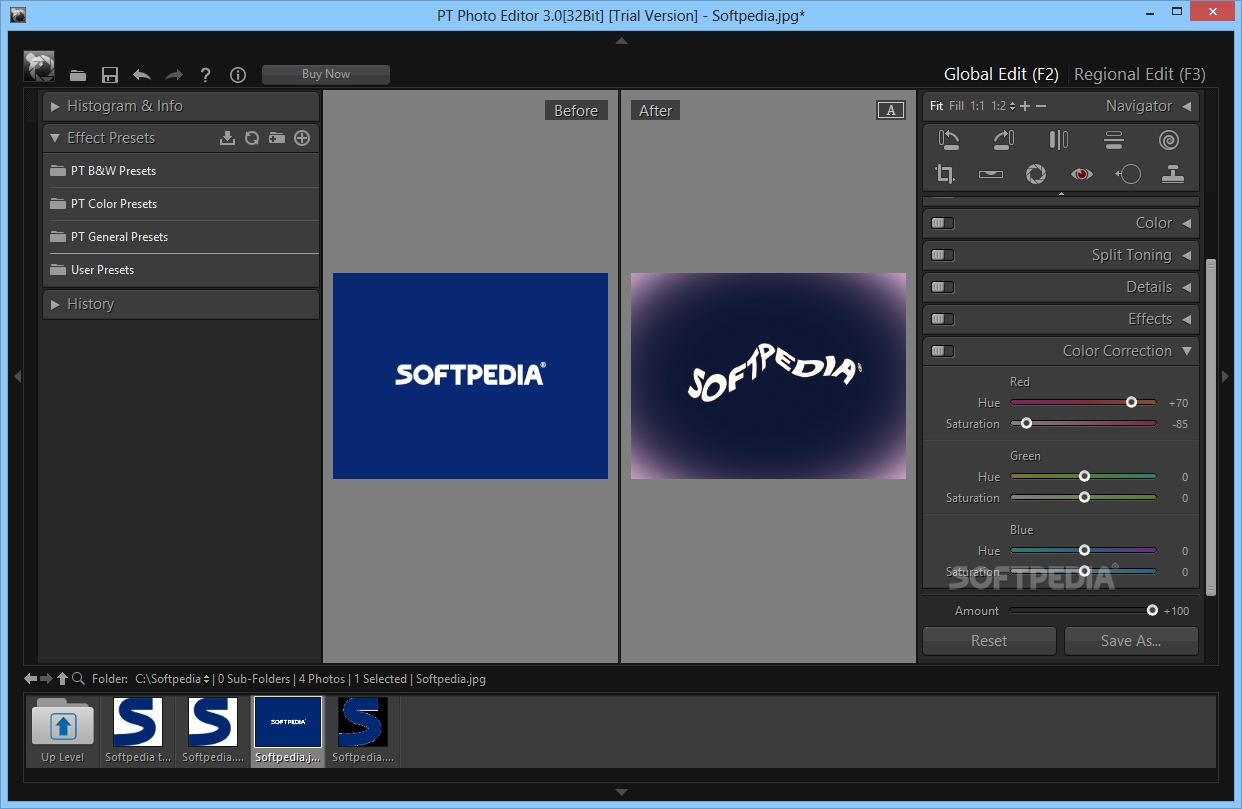Switch to Regional Edit (F3) tab
The height and width of the screenshot is (809, 1242).
1140,74
